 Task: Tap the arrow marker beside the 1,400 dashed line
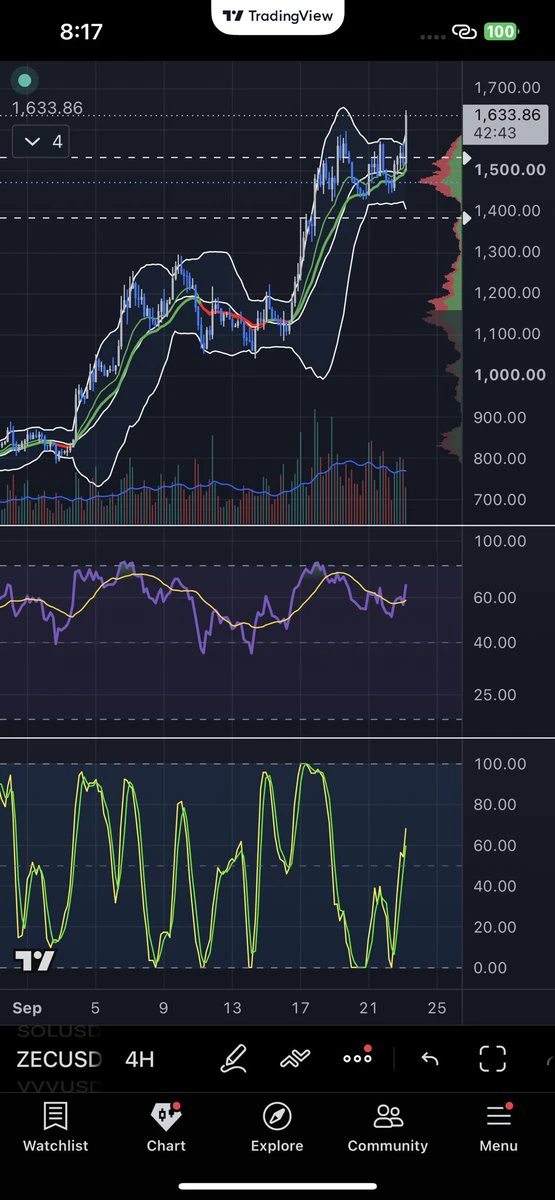465,217
